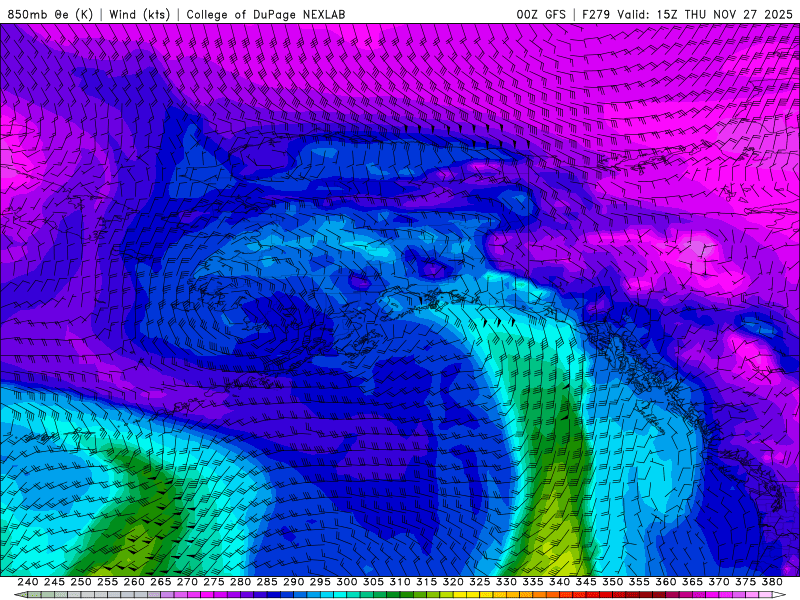Click the 295 label on color scale

[320, 582]
